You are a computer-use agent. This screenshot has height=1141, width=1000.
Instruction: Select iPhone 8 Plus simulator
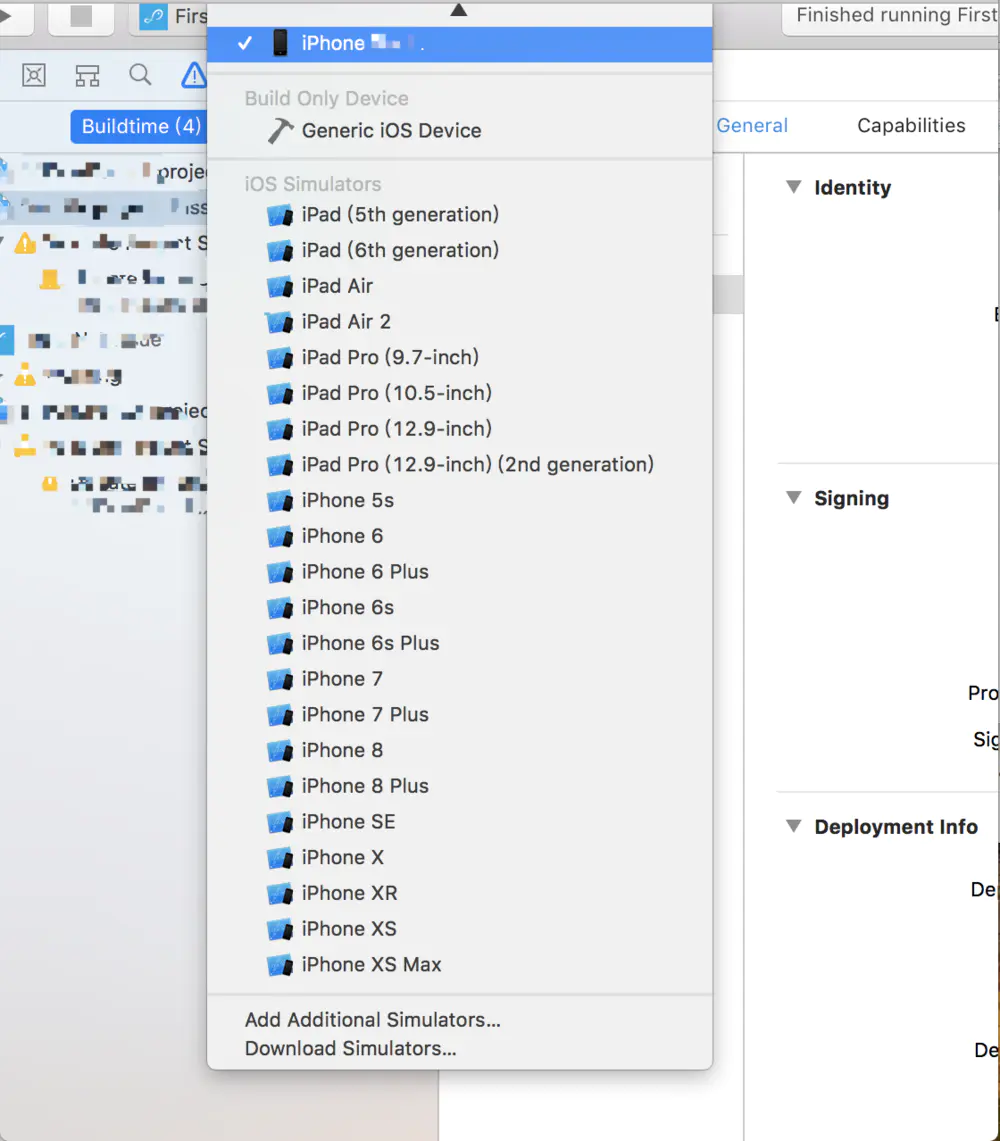(x=459, y=785)
